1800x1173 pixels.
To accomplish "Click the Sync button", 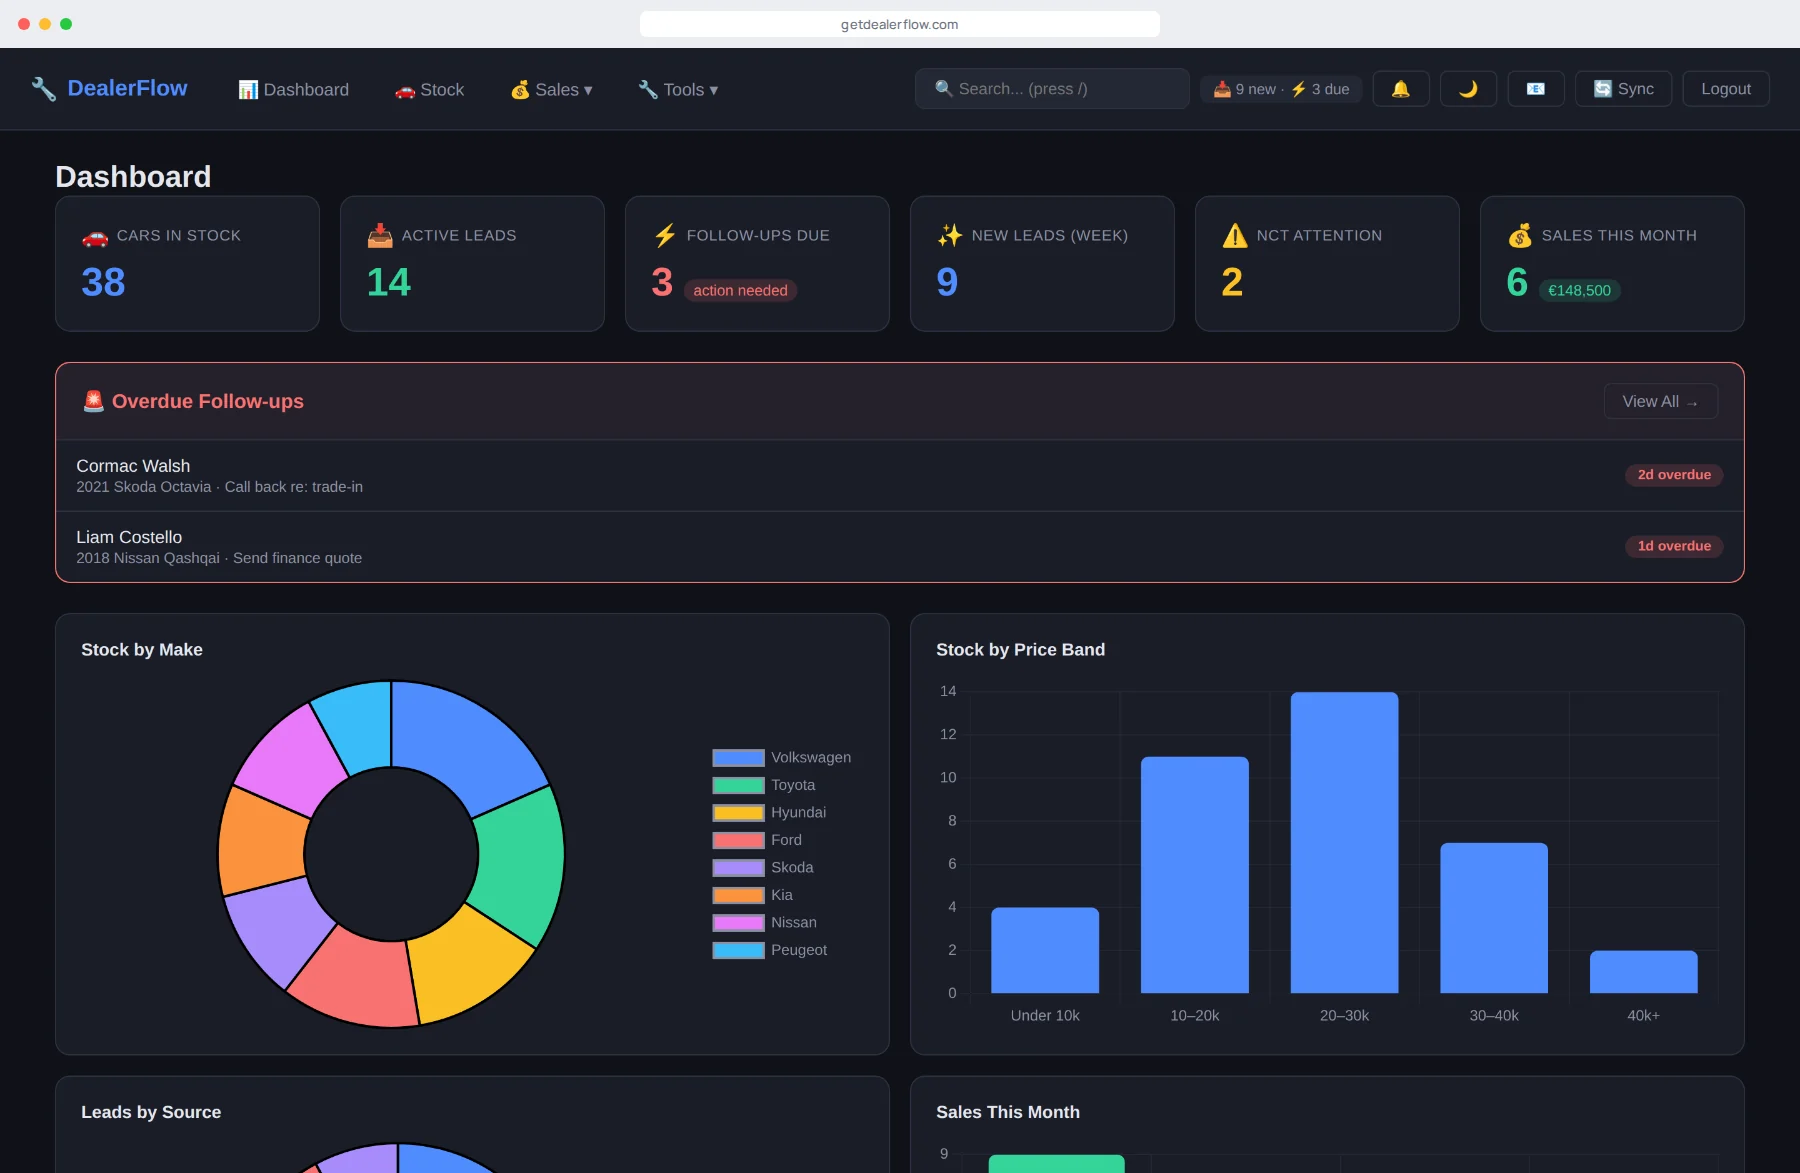I will 1623,89.
